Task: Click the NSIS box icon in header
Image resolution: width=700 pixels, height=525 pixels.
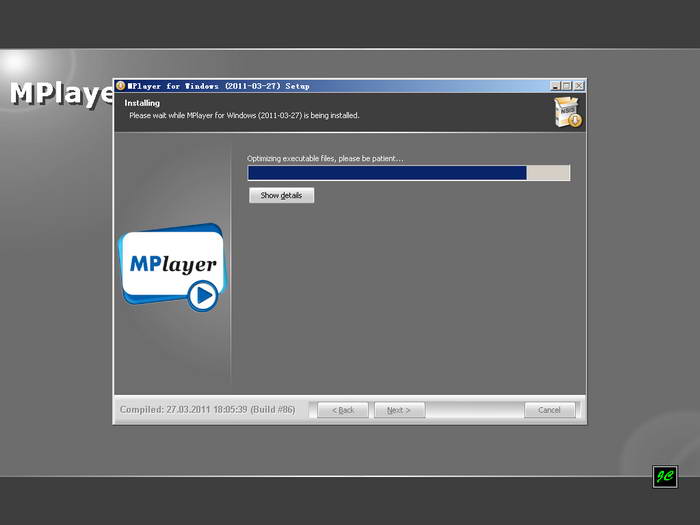Action: coord(568,112)
